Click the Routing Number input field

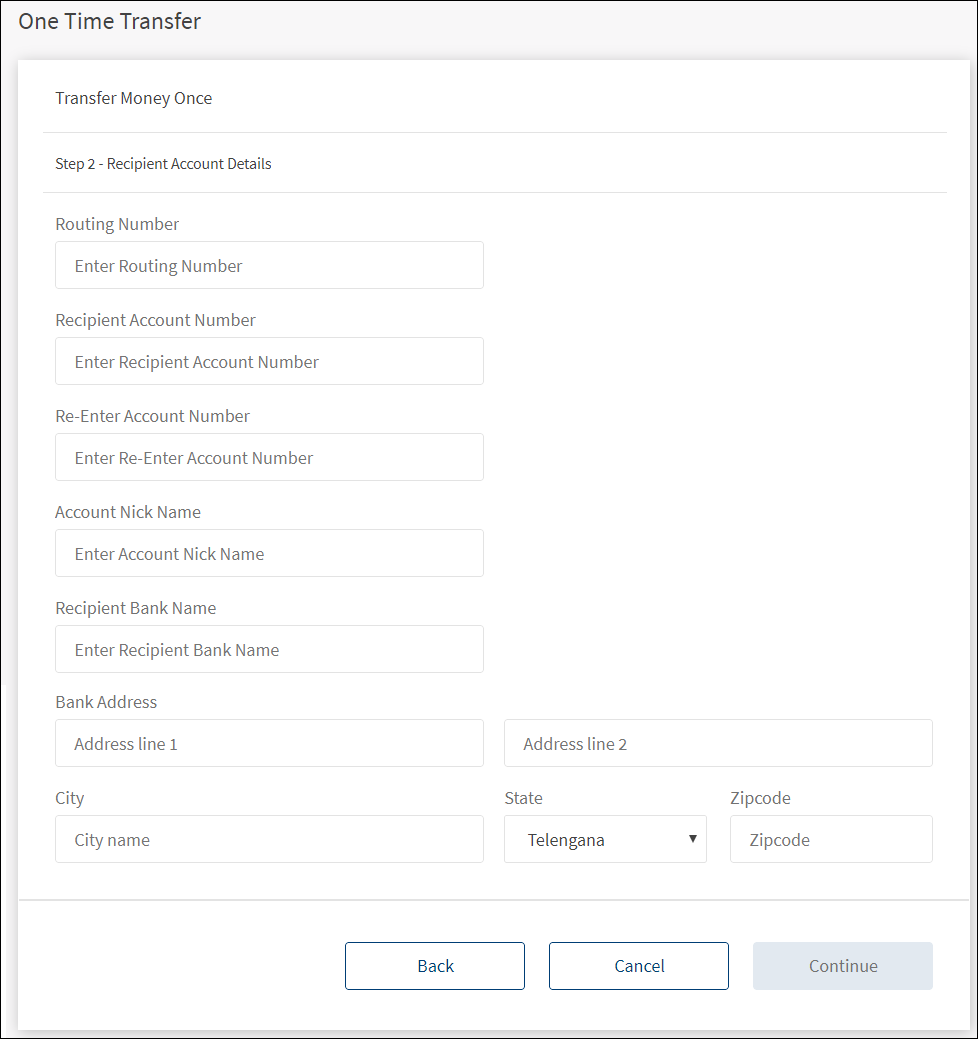269,265
